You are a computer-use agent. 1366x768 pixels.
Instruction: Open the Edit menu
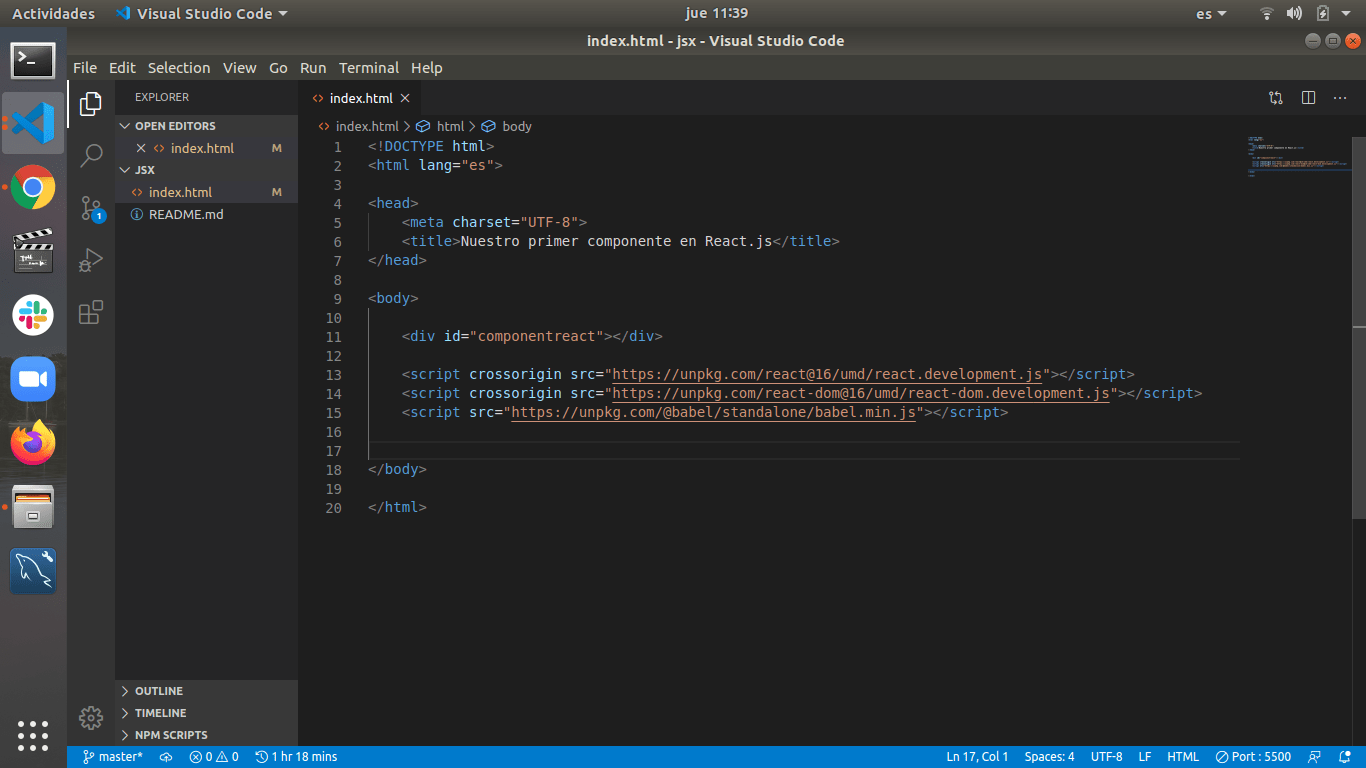pyautogui.click(x=122, y=68)
